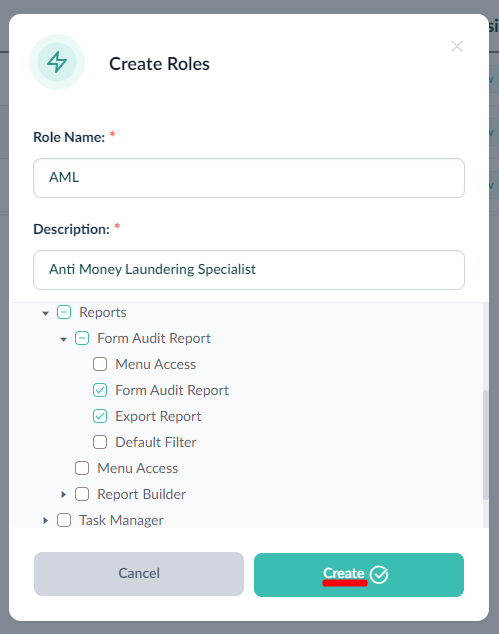Expand the Report Builder node
The image size is (499, 634).
(x=63, y=494)
